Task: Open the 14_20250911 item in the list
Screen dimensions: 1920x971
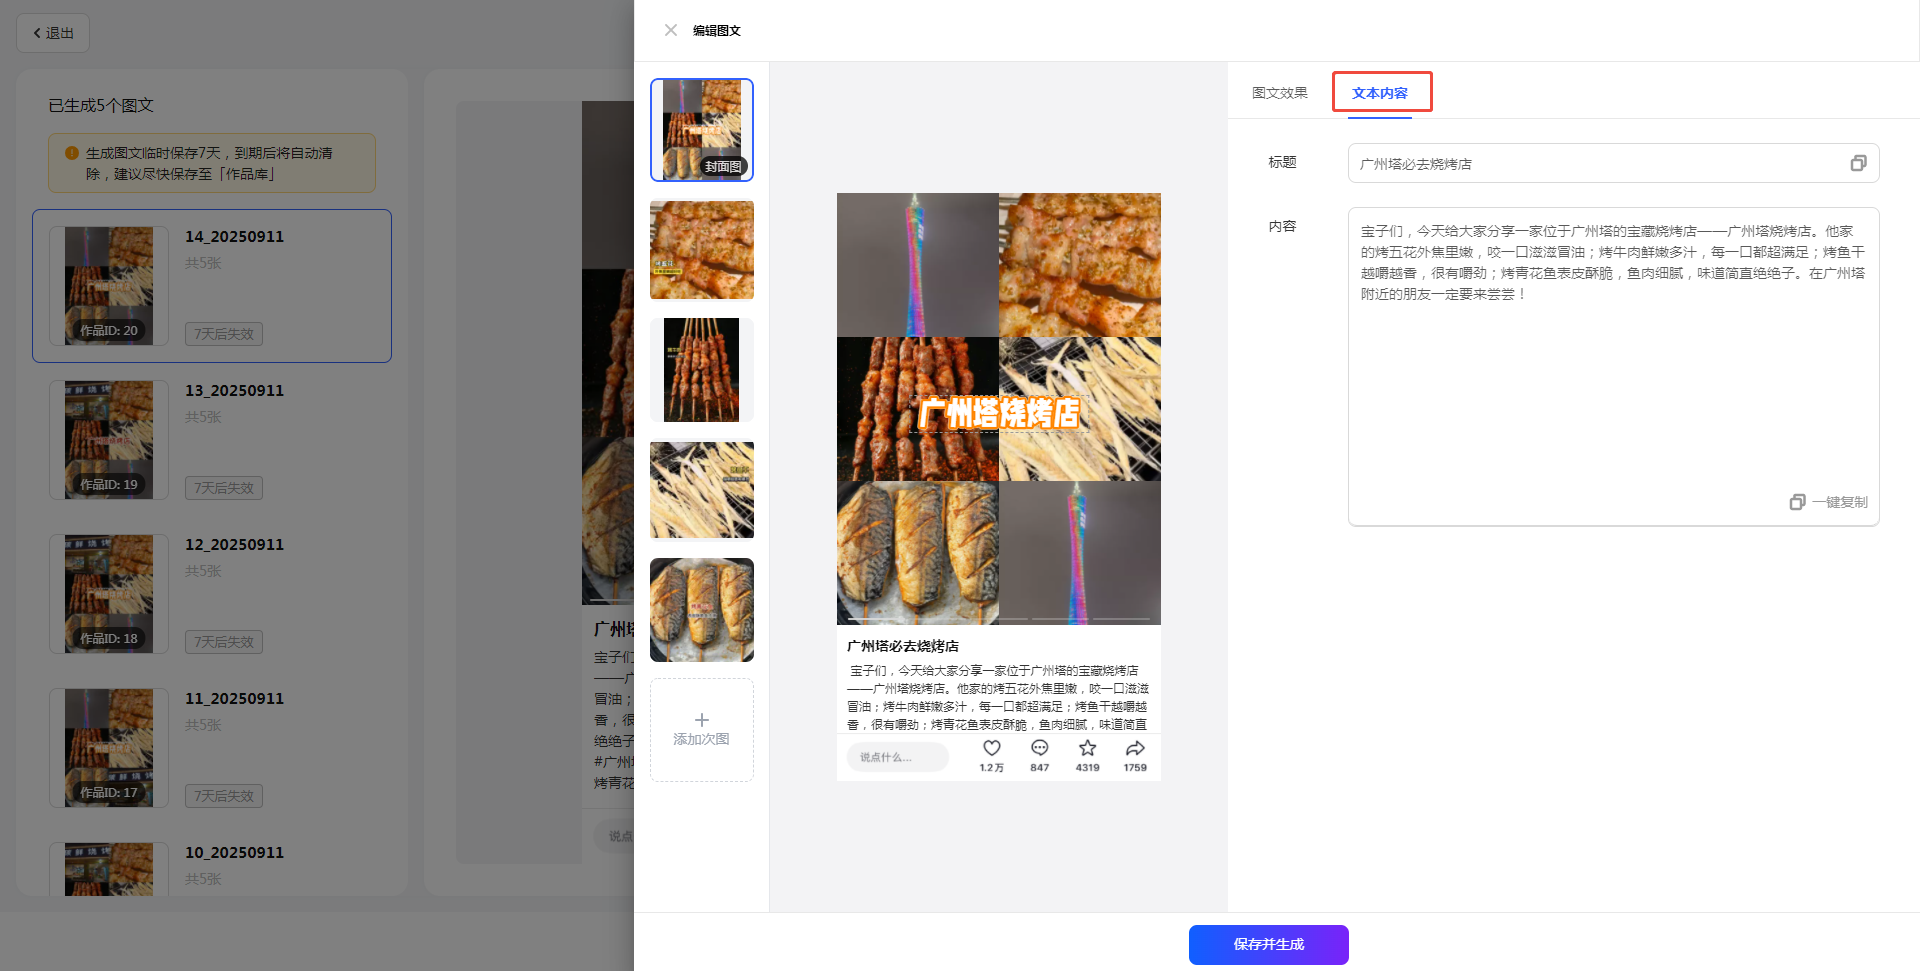Action: pos(212,286)
